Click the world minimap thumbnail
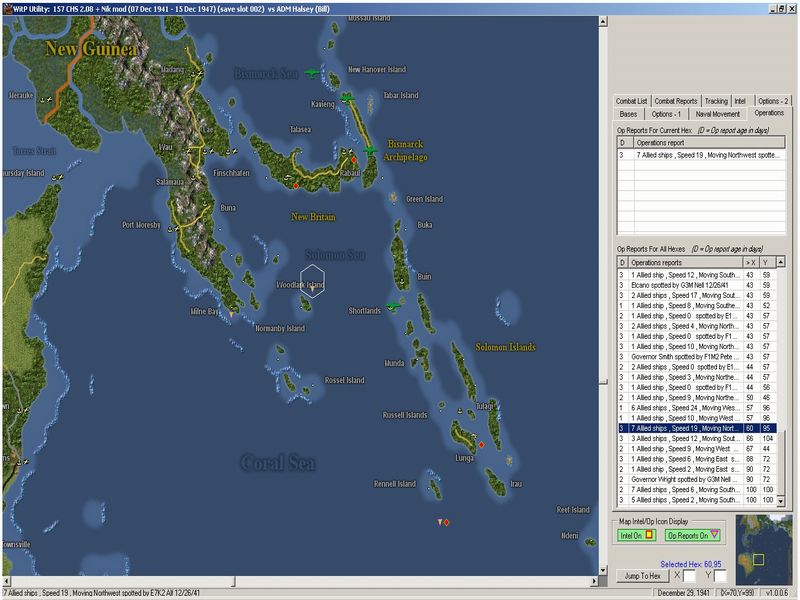 click(764, 549)
